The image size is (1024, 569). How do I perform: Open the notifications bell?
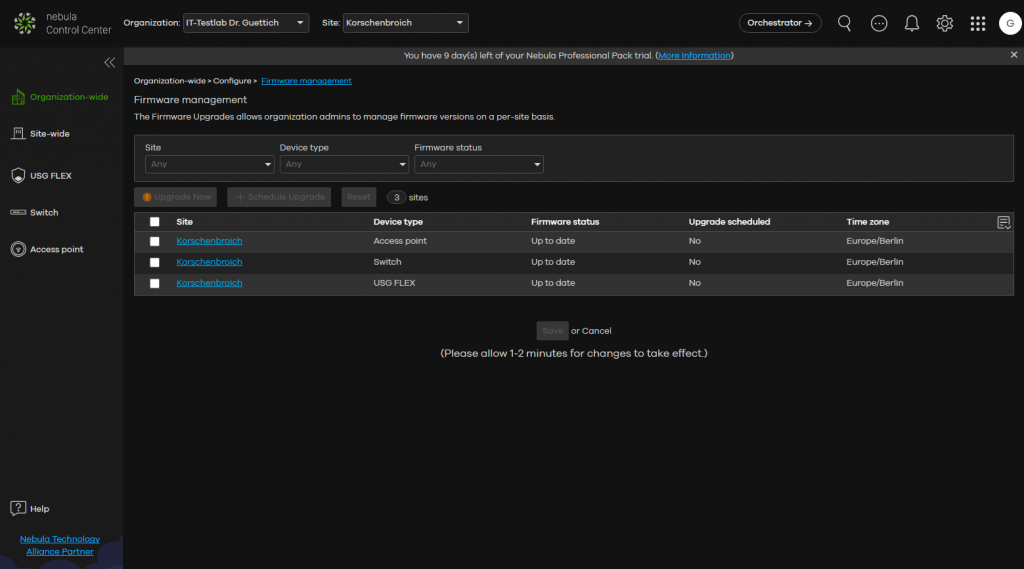[912, 23]
